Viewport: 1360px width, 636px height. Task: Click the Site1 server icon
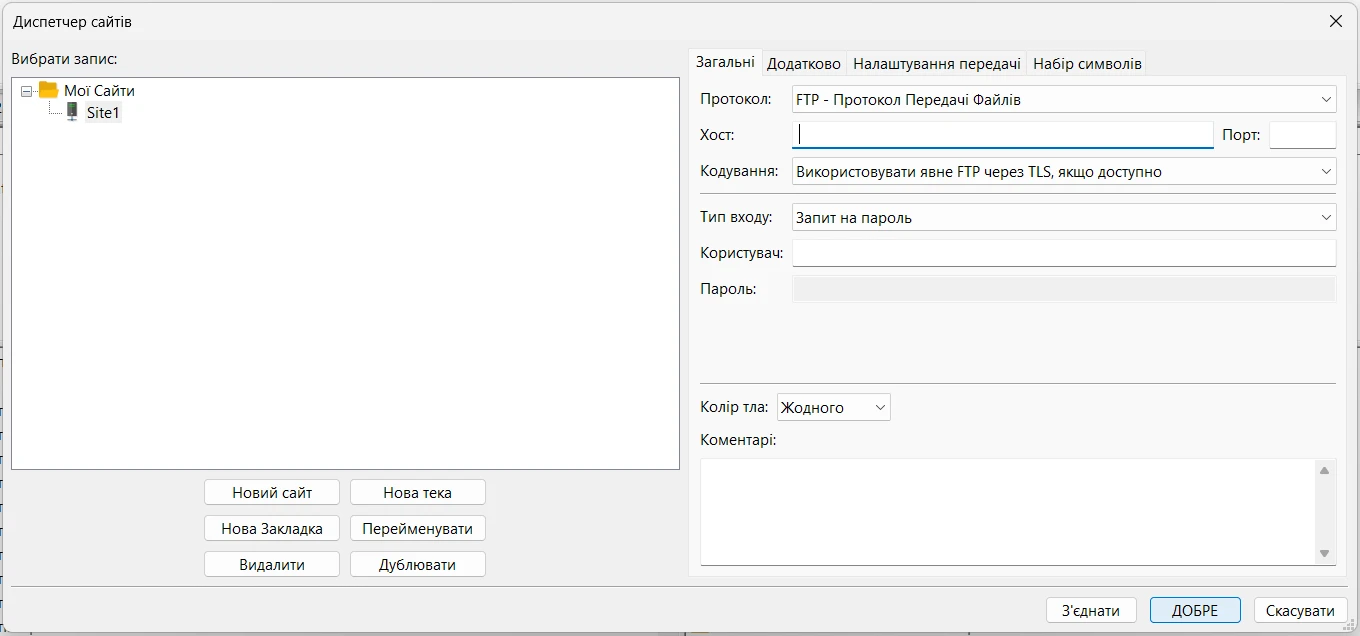(x=72, y=112)
